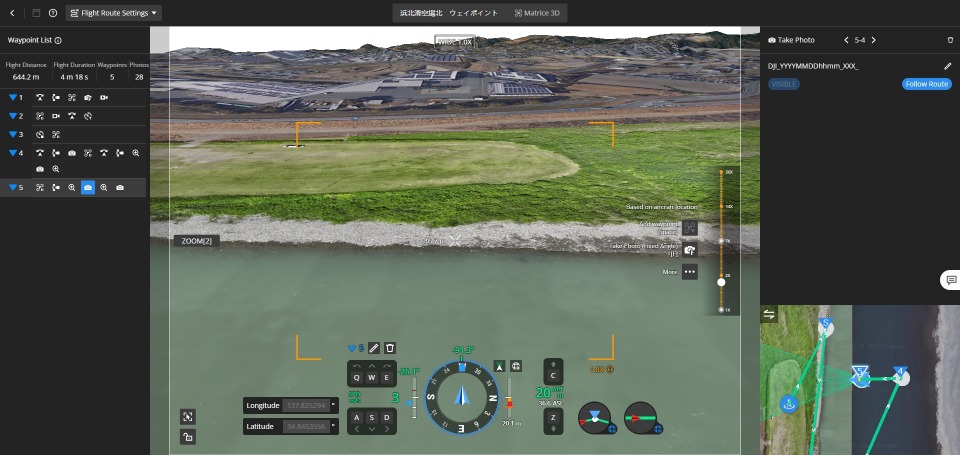Viewport: 960px width, 455px height.
Task: Click the Longitude input field
Action: click(x=305, y=405)
